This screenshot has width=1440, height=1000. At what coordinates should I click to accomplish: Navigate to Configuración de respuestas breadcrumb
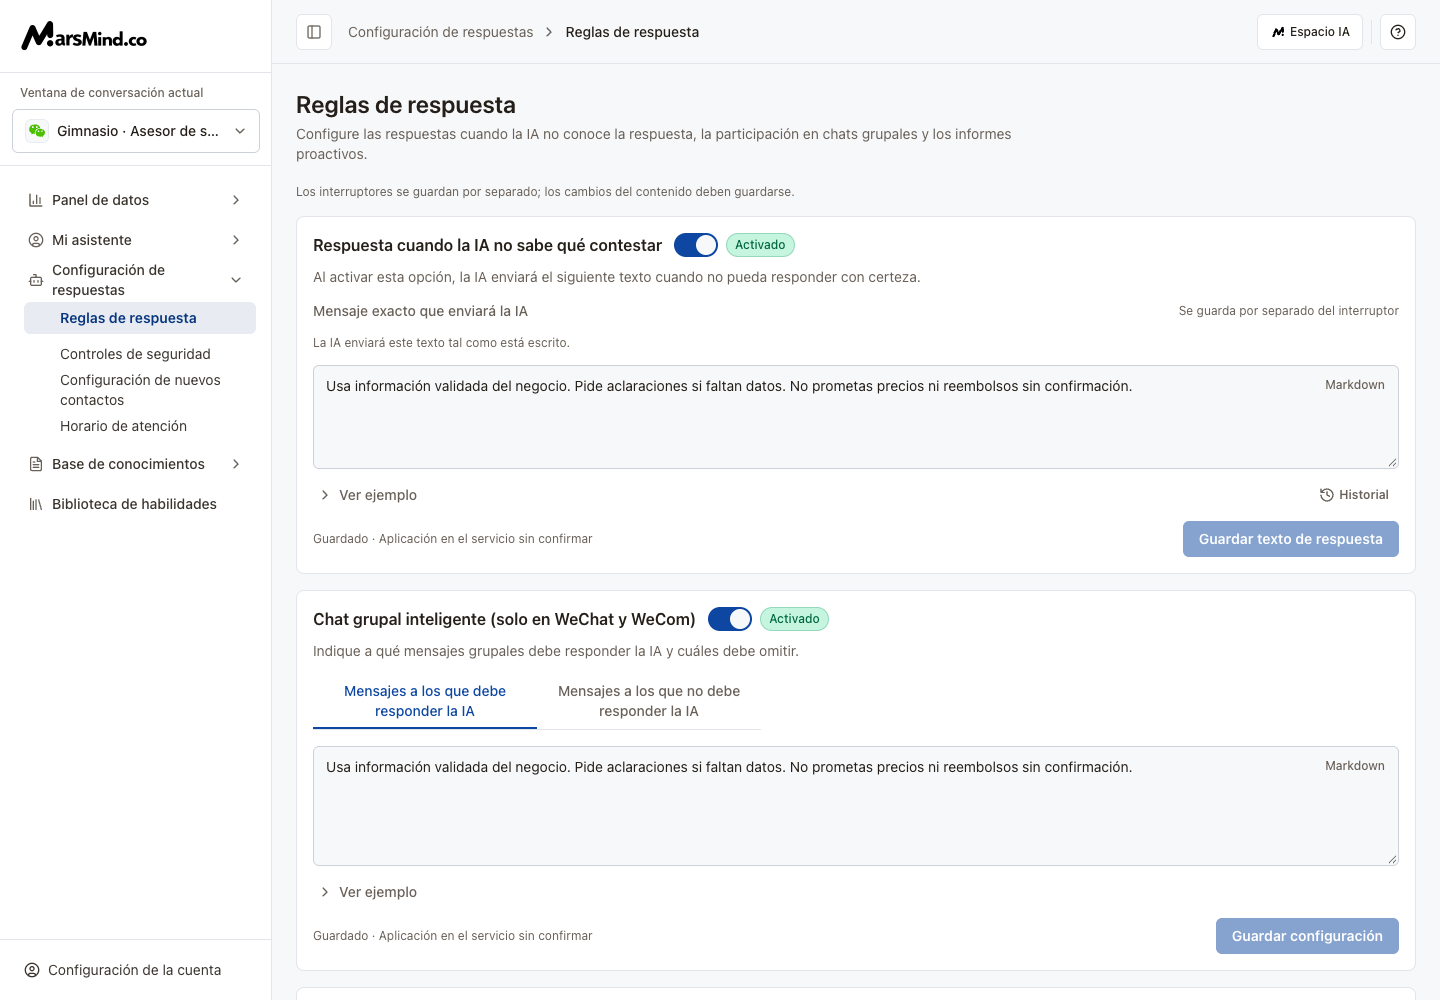[441, 32]
